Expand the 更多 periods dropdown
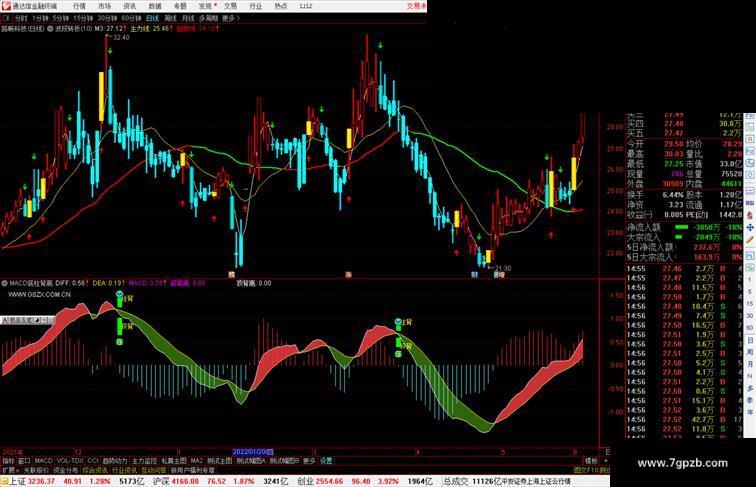The image size is (756, 487). click(231, 18)
